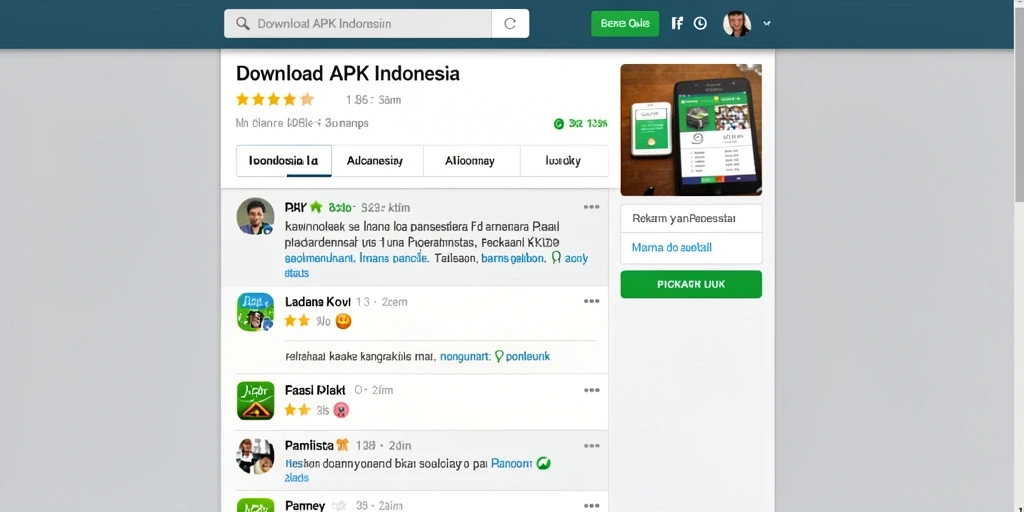The height and width of the screenshot is (512, 1024).
Task: Click the green PICKAGN UUK button
Action: pos(691,284)
